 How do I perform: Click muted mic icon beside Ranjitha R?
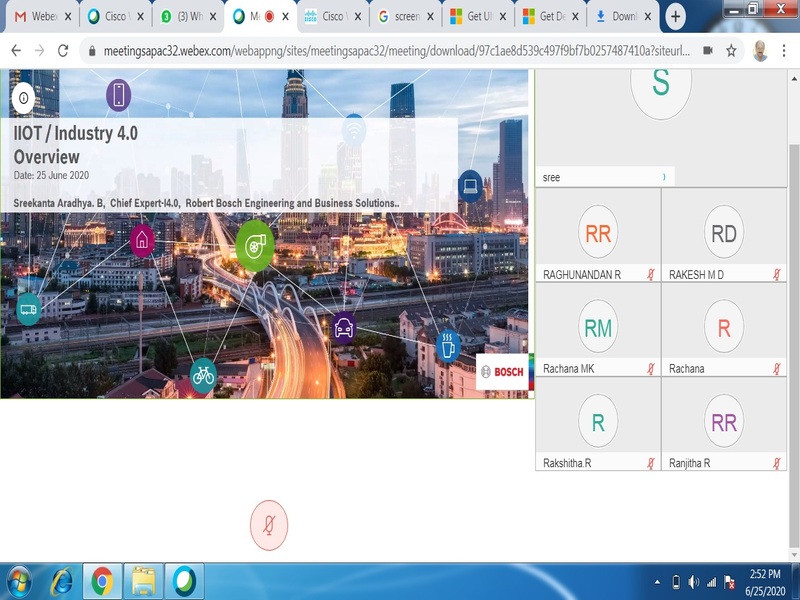(777, 463)
